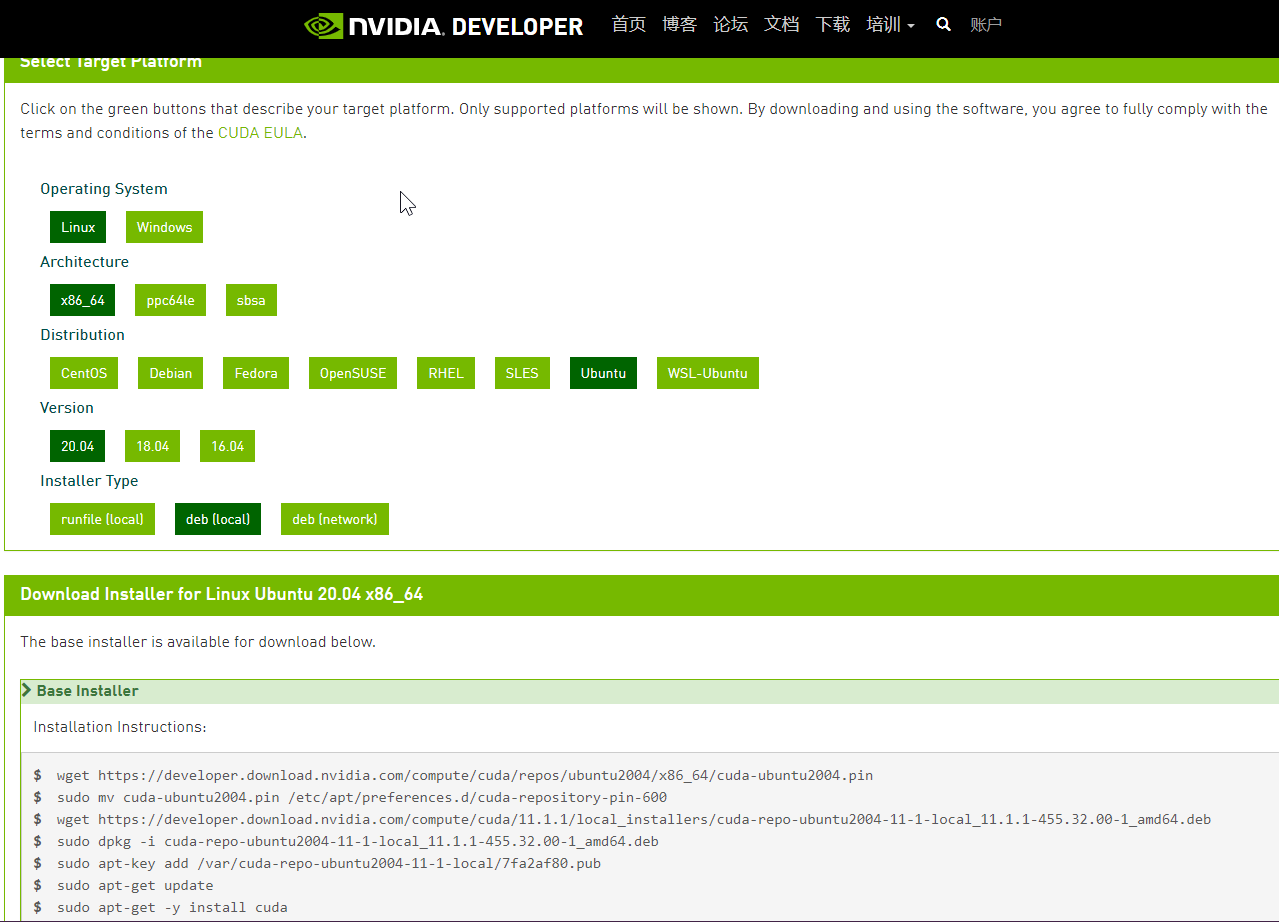Click the Base Installer chevron arrow
This screenshot has width=1279, height=922.
[x=27, y=690]
